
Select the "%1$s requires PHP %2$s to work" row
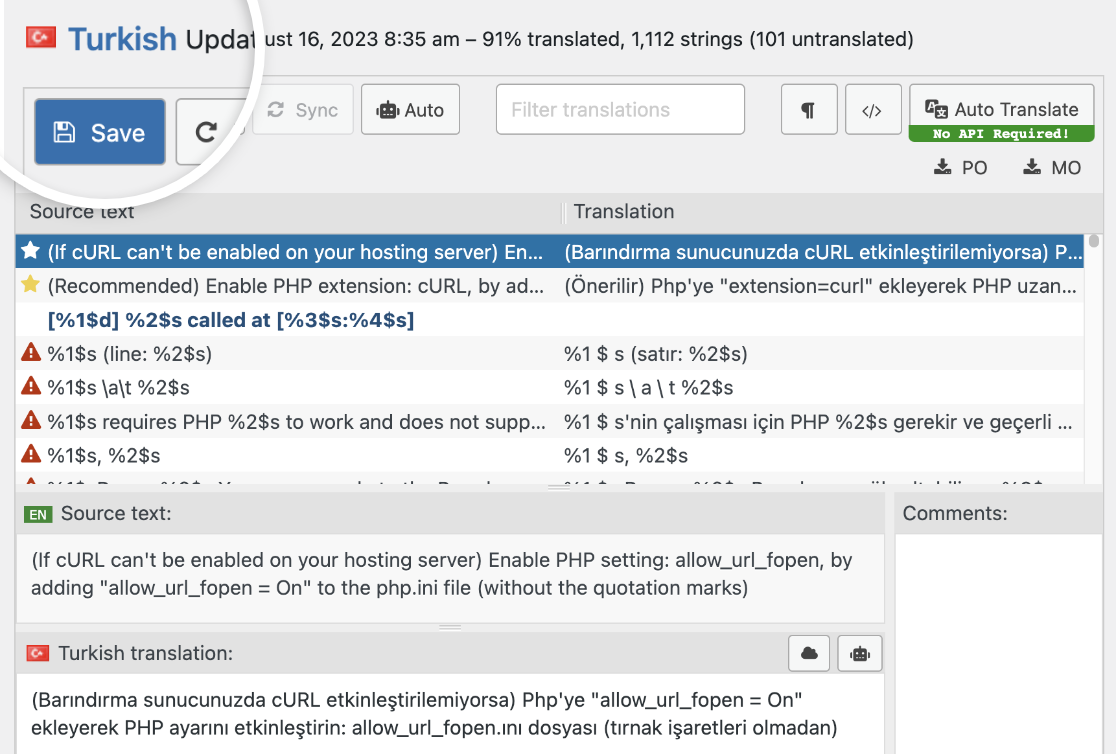click(549, 421)
